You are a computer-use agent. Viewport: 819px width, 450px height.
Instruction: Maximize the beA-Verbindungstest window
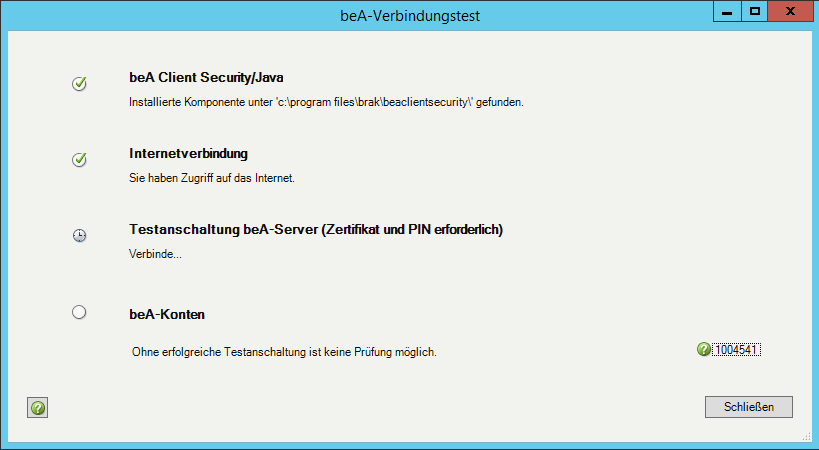pos(755,11)
